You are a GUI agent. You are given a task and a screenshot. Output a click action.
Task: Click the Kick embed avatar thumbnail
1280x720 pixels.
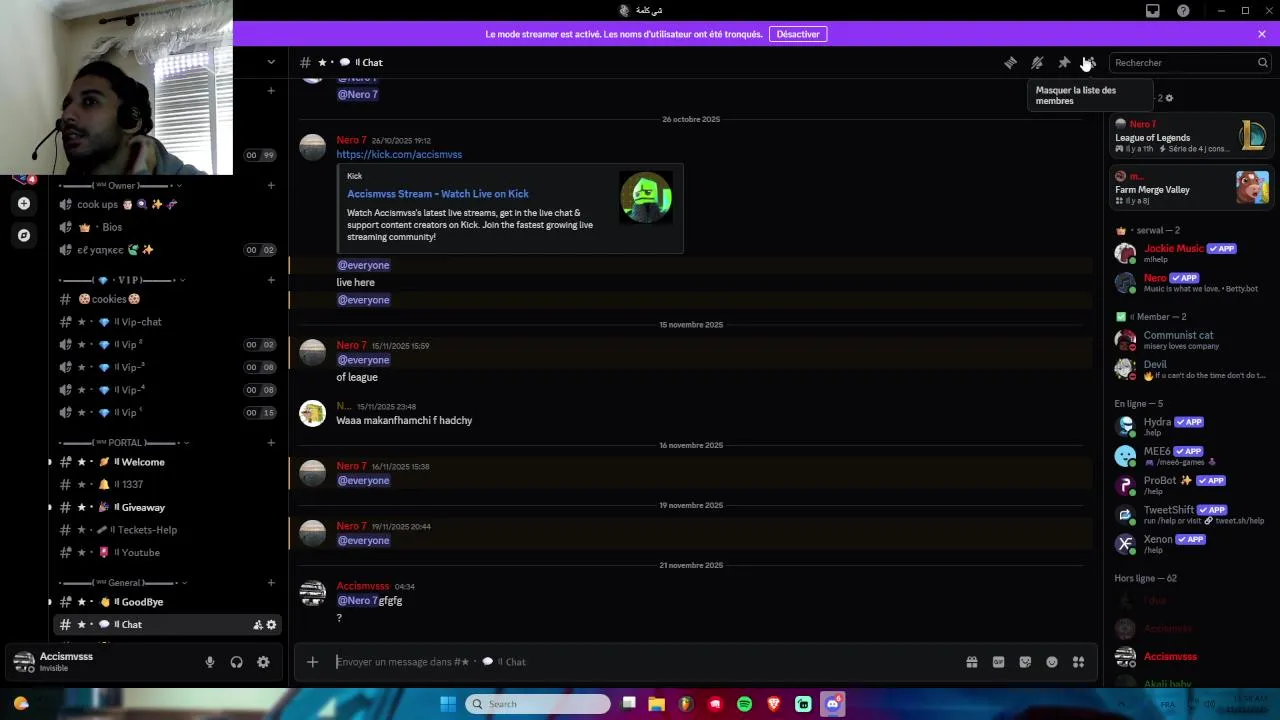point(646,198)
